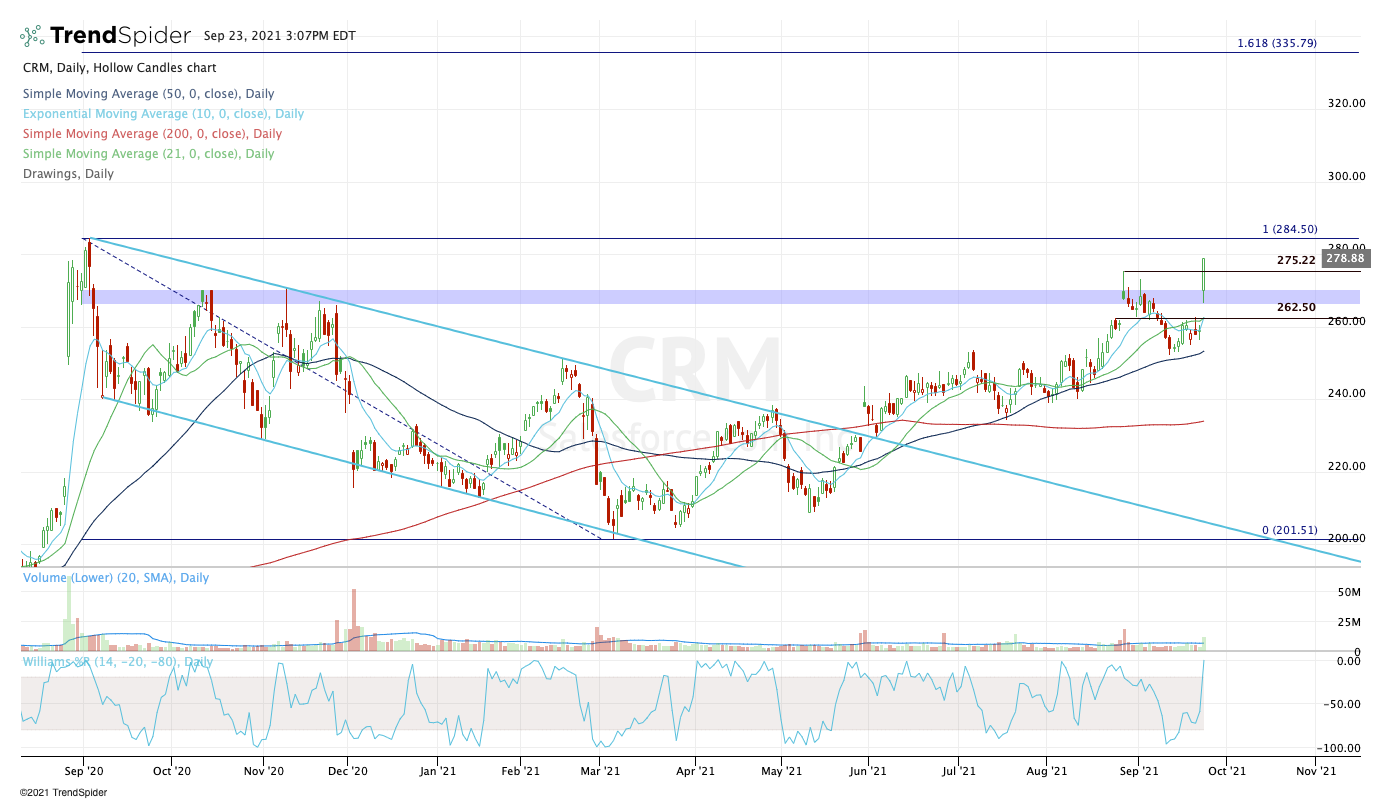Click the Aug '21 date axis label
Viewport: 1391px width, 802px height.
1045,771
